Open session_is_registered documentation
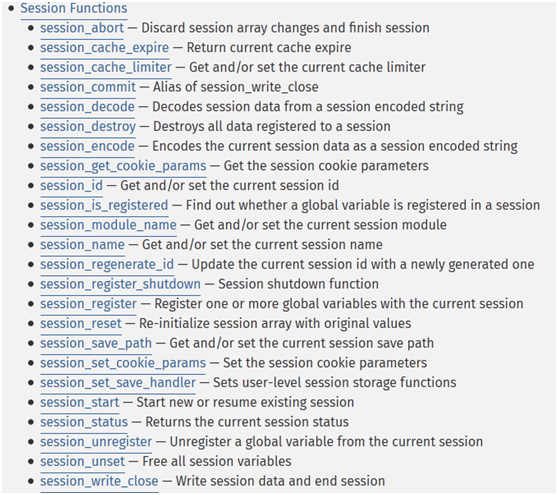 tap(104, 205)
